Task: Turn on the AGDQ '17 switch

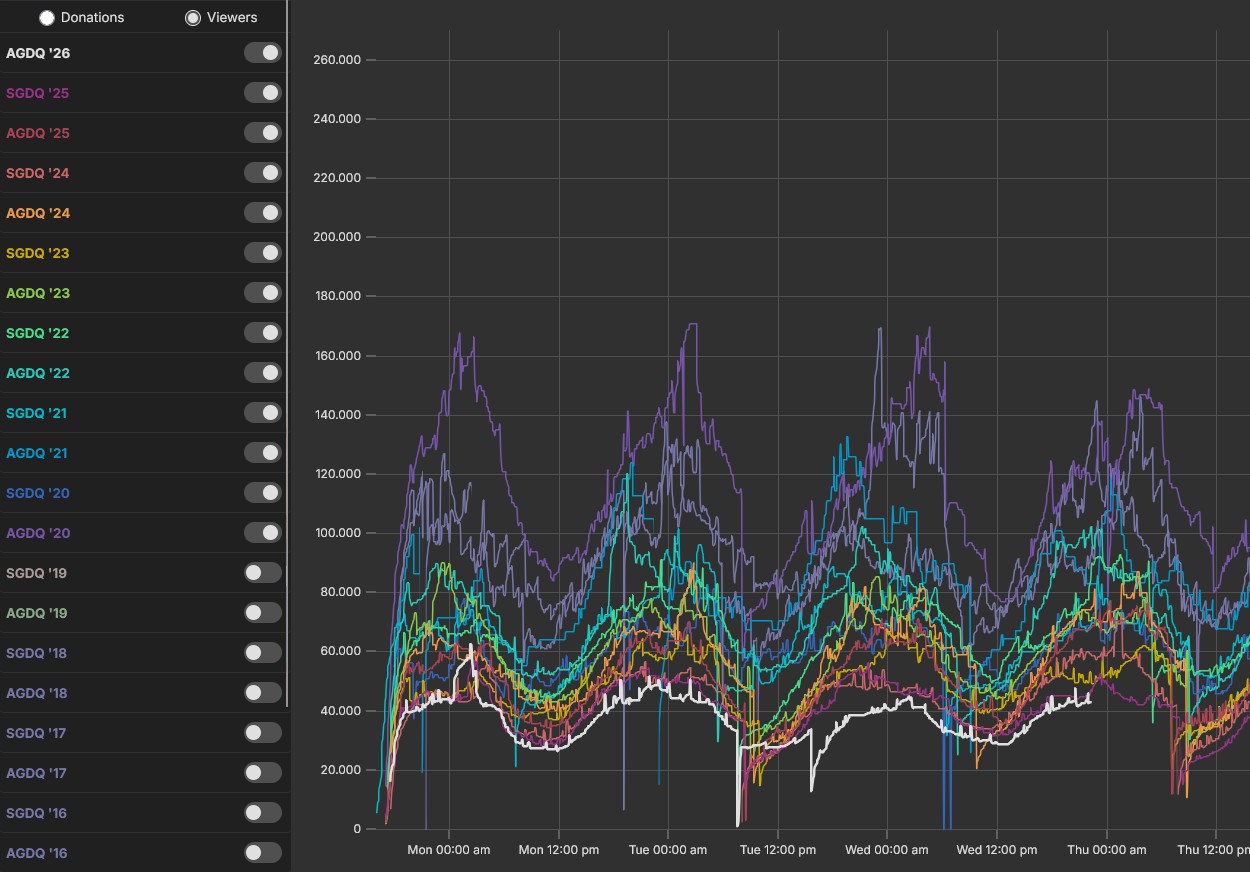Action: click(x=263, y=773)
